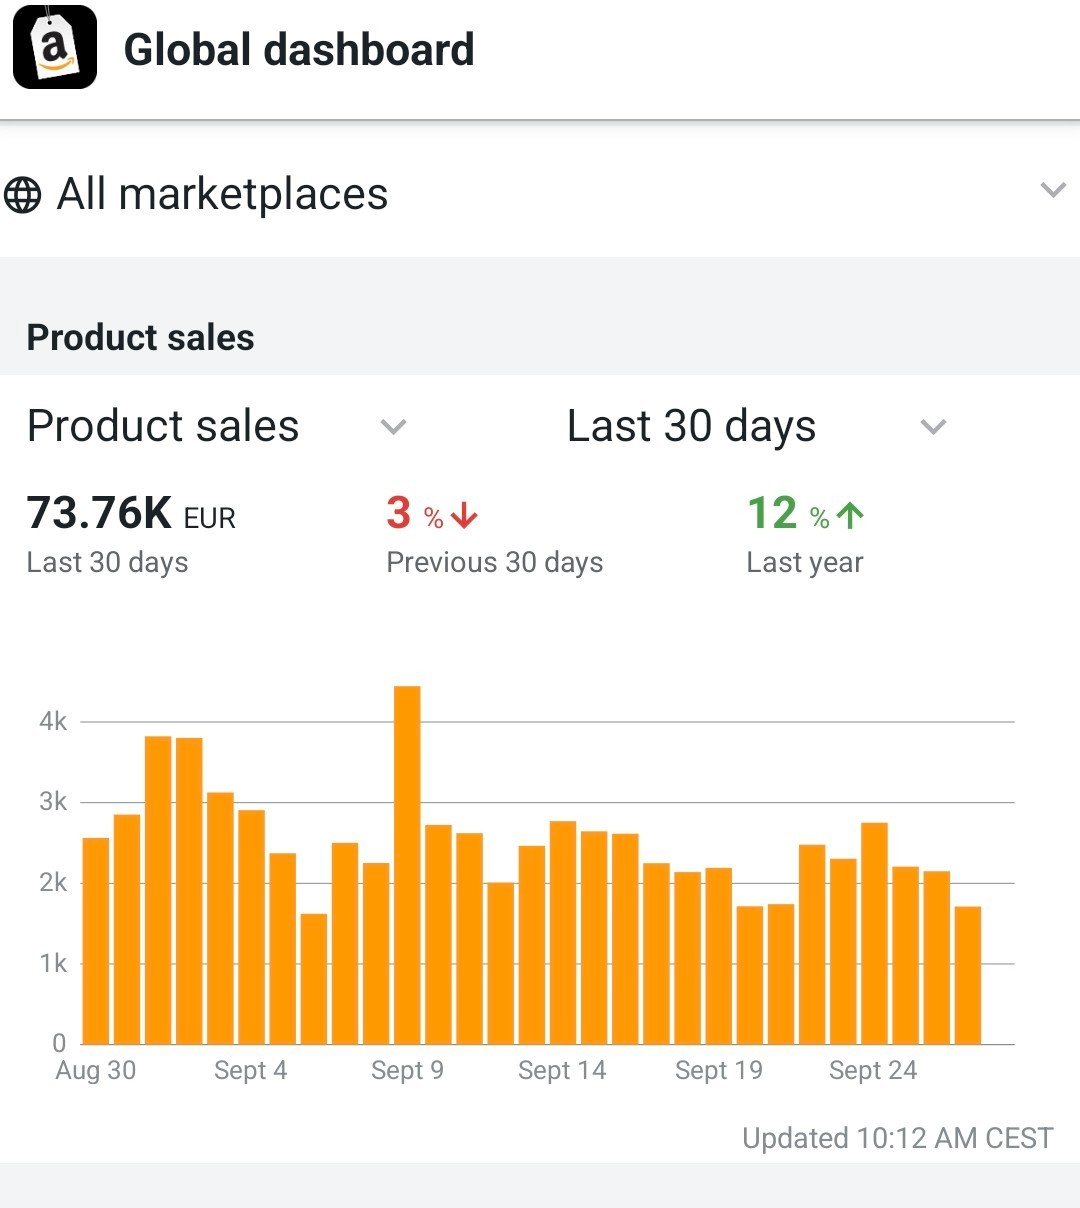
Task: Tap the 12% Last year comparison metric
Action: [x=804, y=535]
